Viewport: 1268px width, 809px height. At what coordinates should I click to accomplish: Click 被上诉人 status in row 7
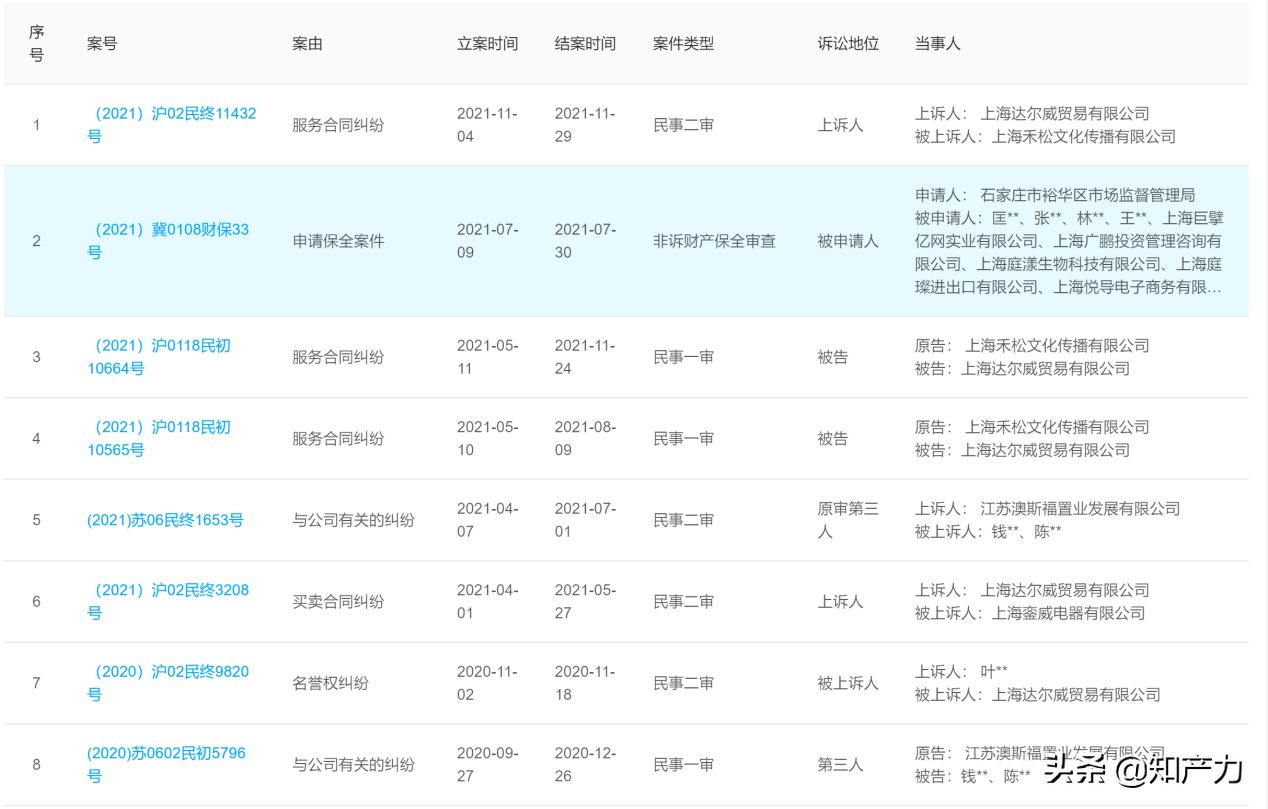[848, 683]
